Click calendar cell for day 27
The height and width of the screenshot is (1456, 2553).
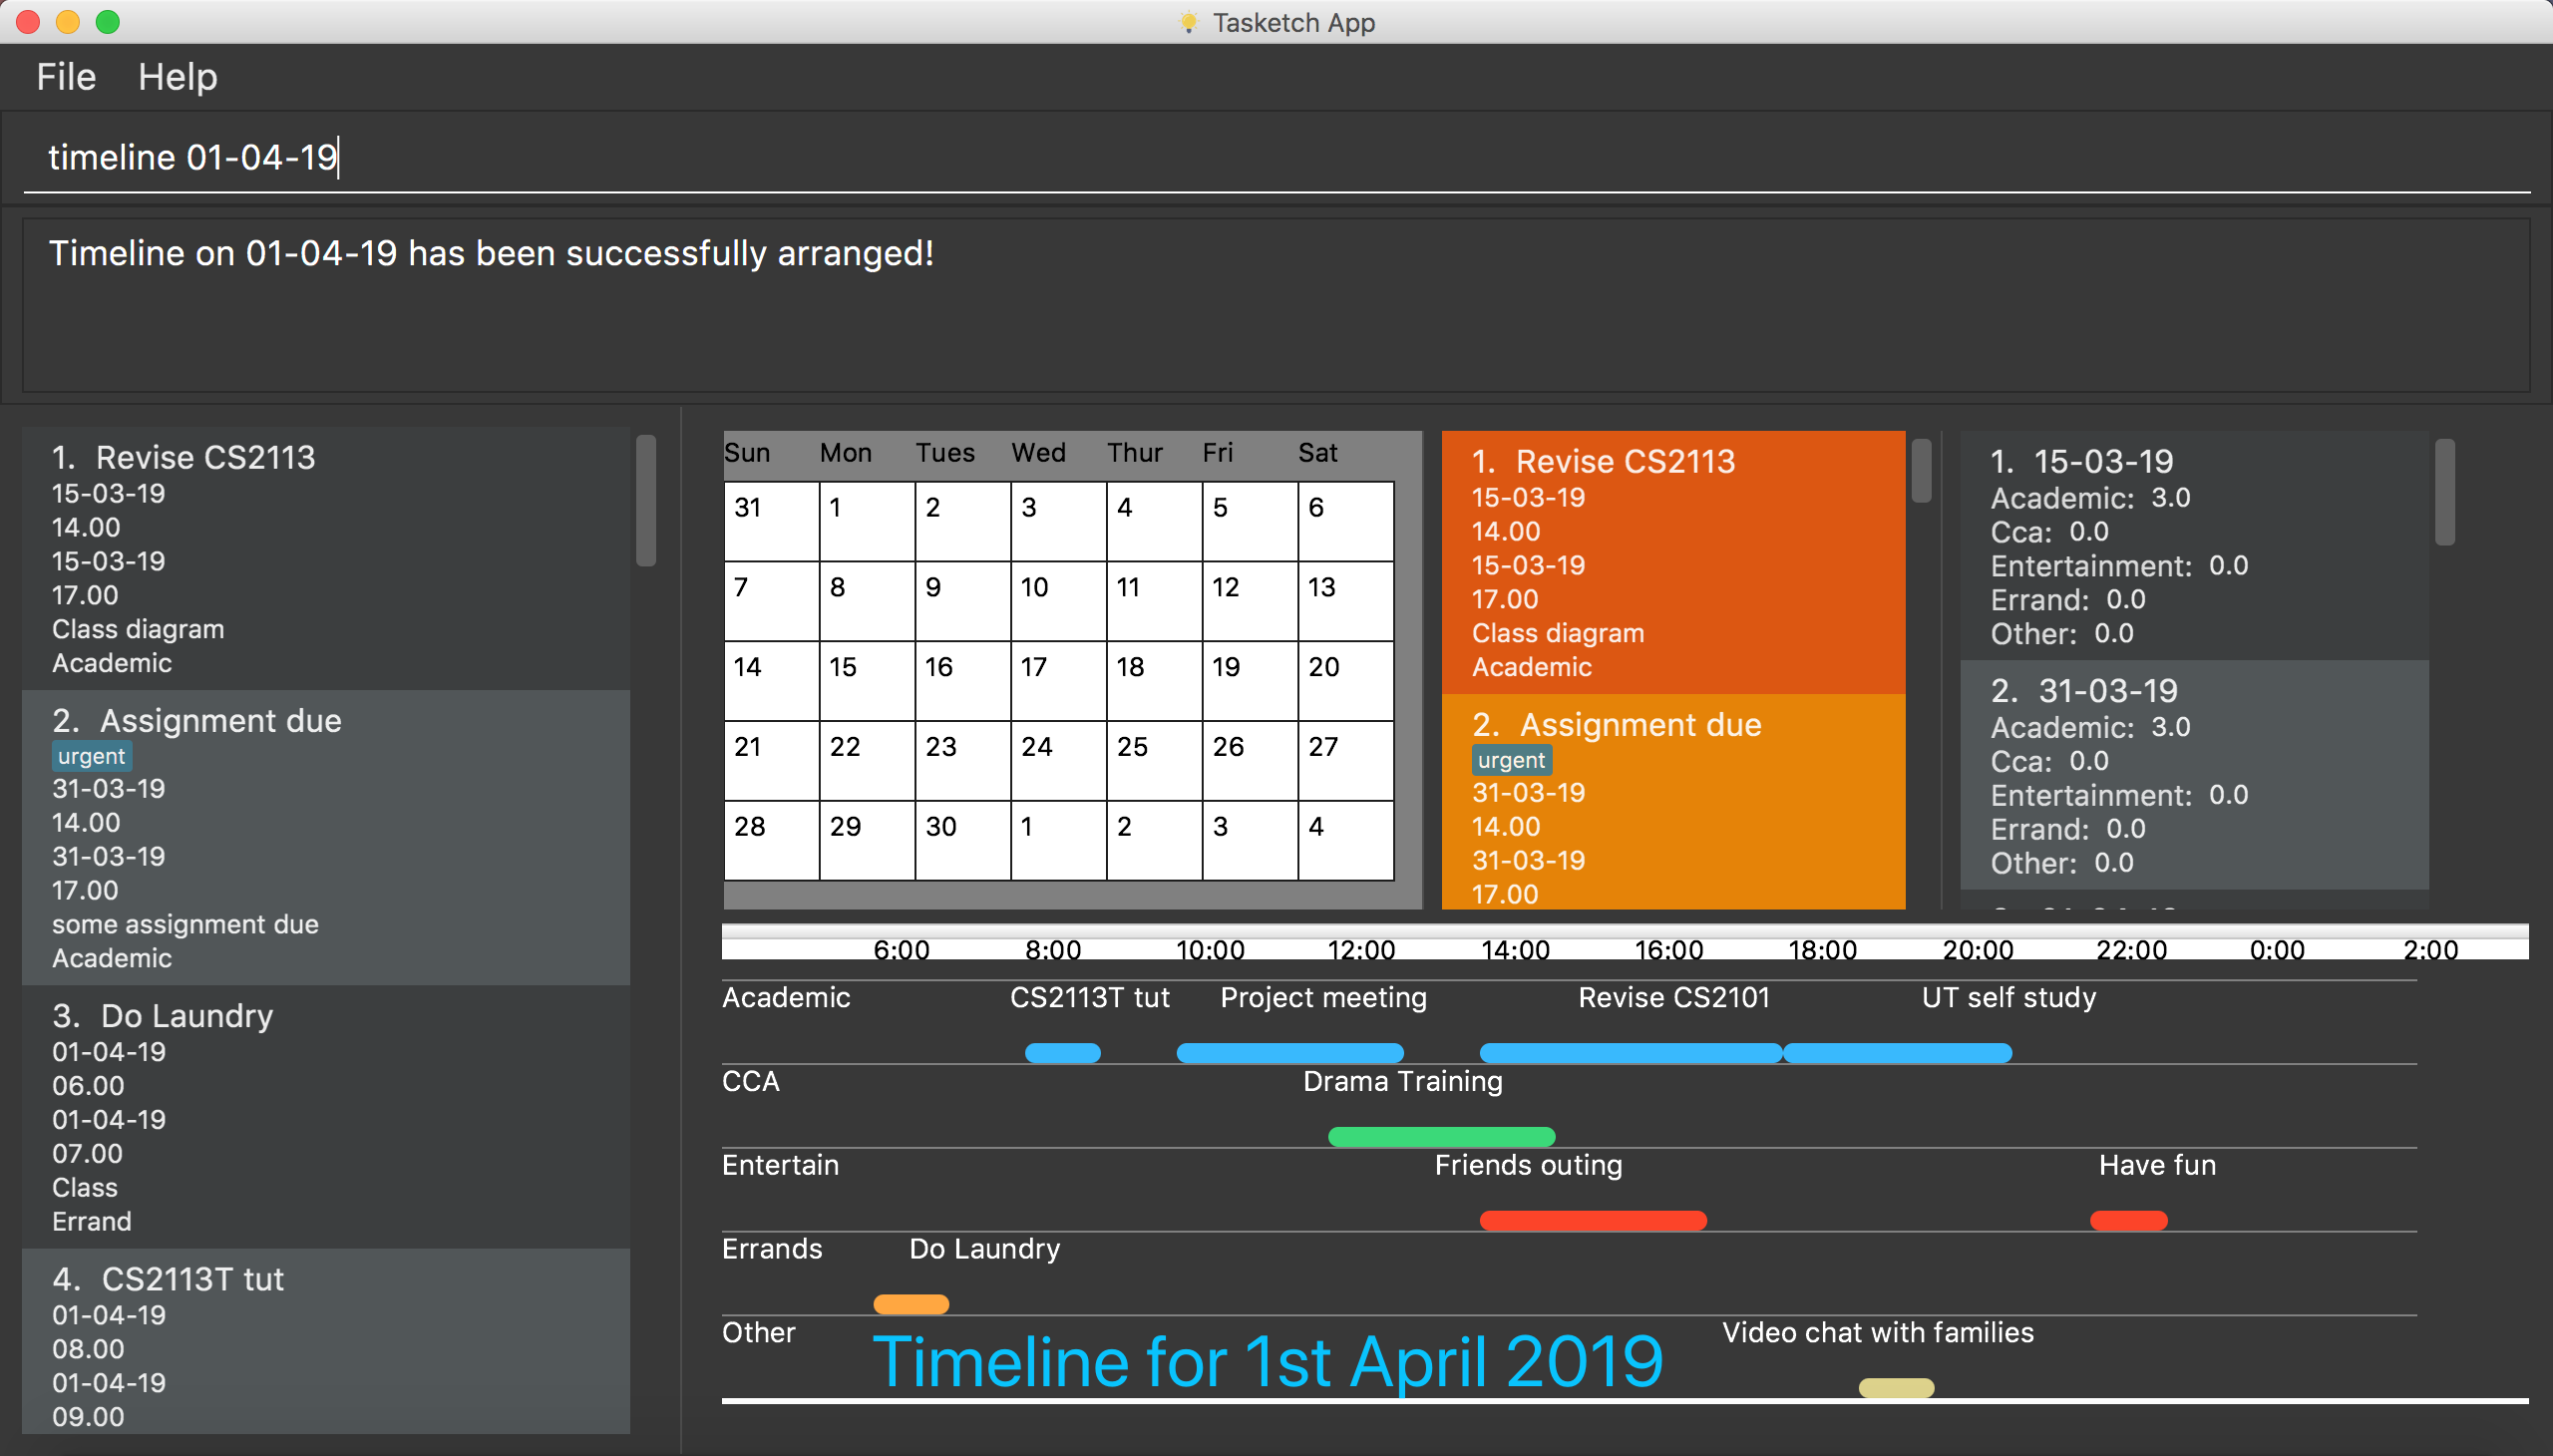[1346, 761]
